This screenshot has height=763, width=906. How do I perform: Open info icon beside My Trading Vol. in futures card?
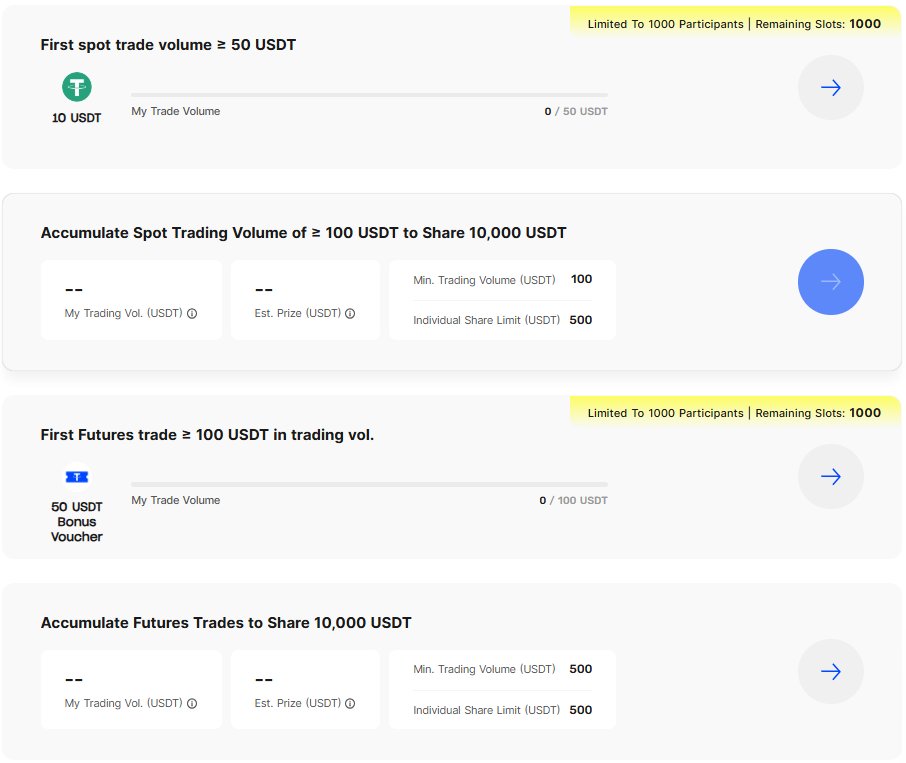192,704
